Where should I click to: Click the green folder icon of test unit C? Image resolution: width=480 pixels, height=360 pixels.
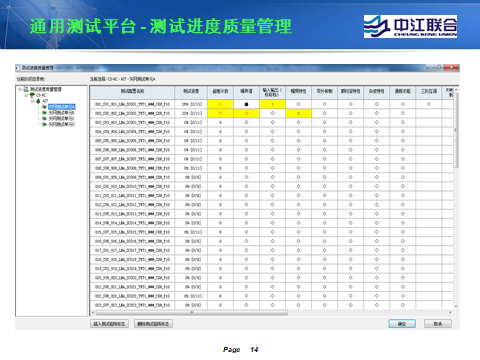point(44,118)
